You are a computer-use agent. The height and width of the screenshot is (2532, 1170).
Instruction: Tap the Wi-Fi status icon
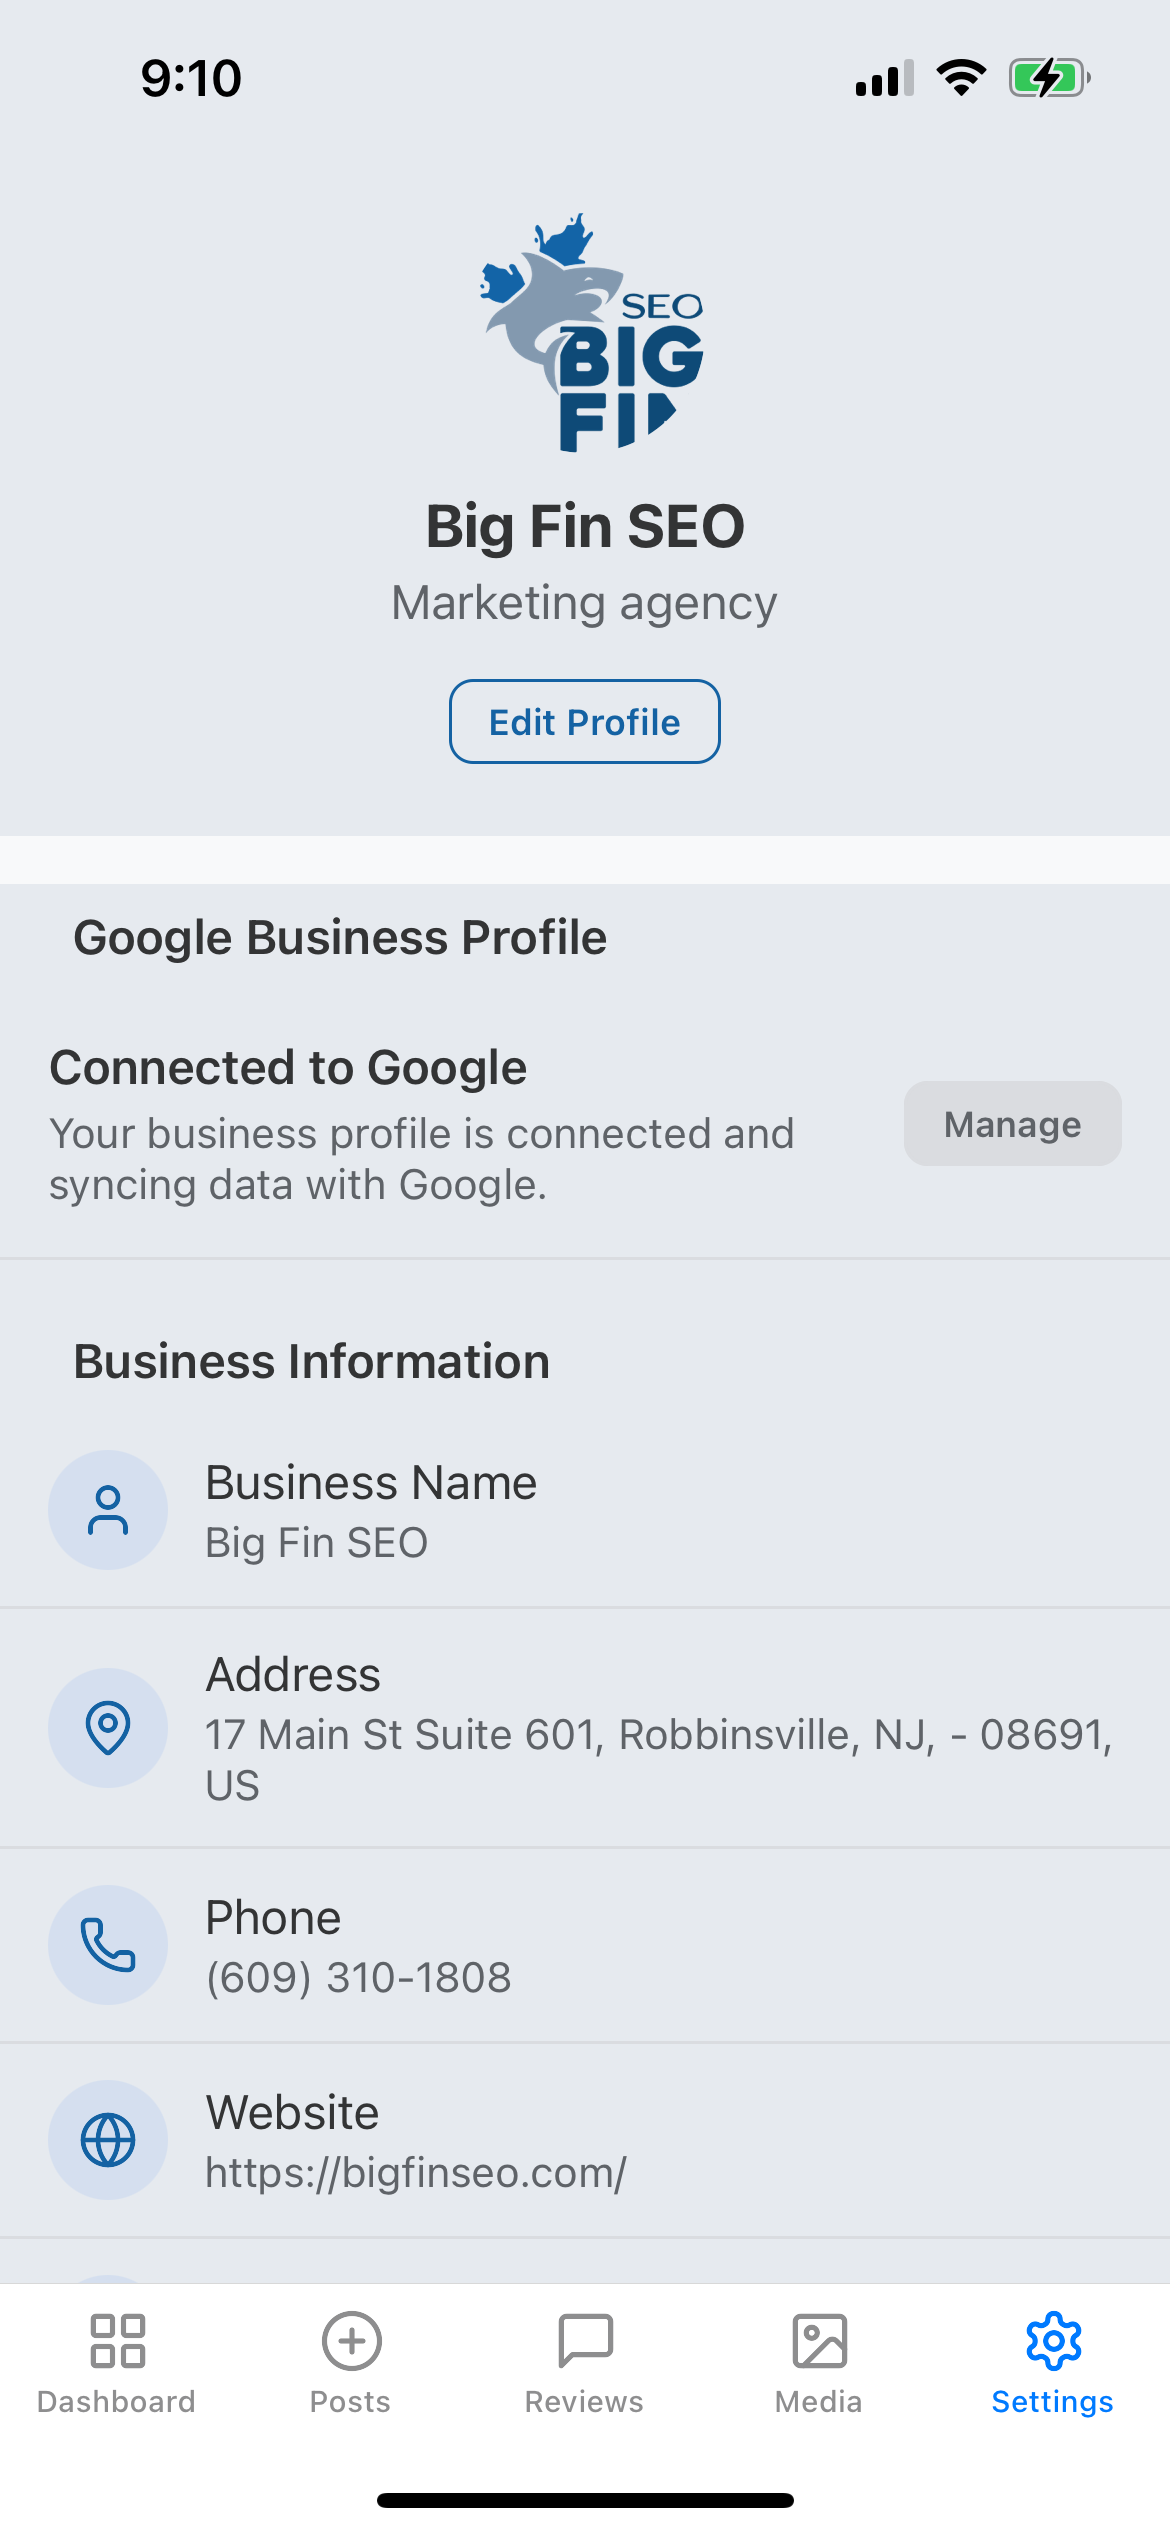coord(961,78)
